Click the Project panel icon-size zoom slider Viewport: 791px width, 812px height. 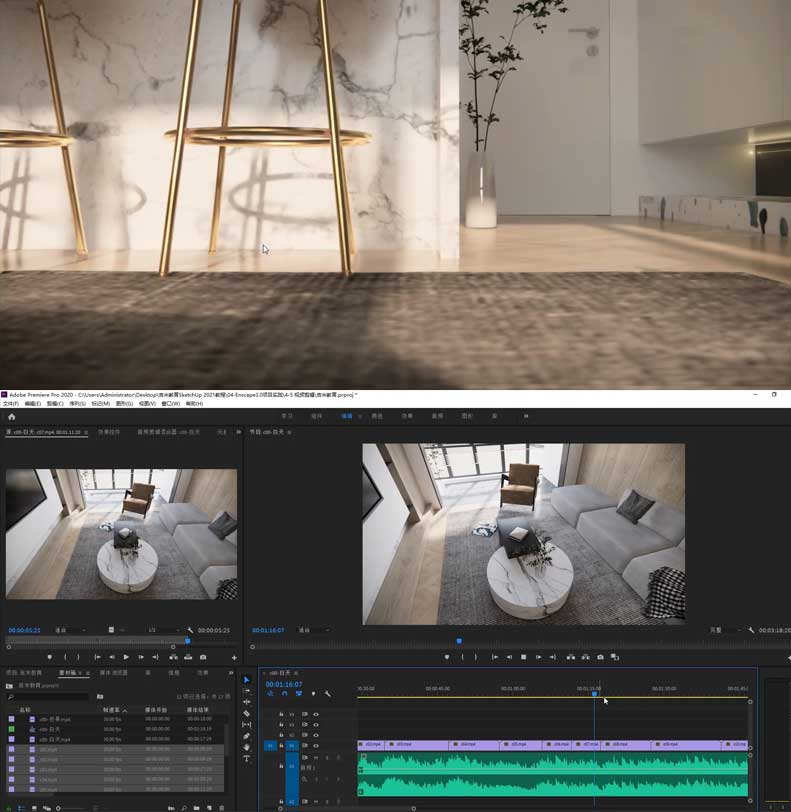coord(60,807)
